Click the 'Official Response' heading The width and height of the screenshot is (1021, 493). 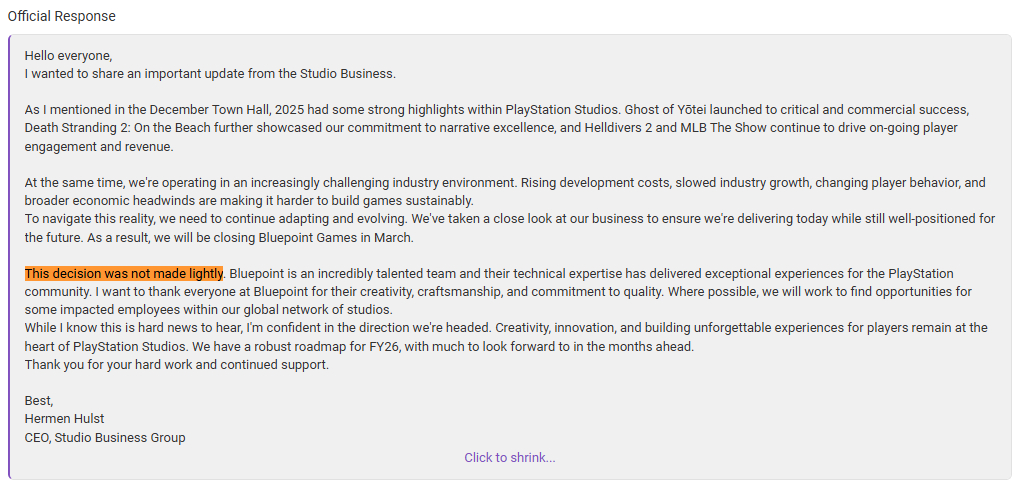pos(61,16)
